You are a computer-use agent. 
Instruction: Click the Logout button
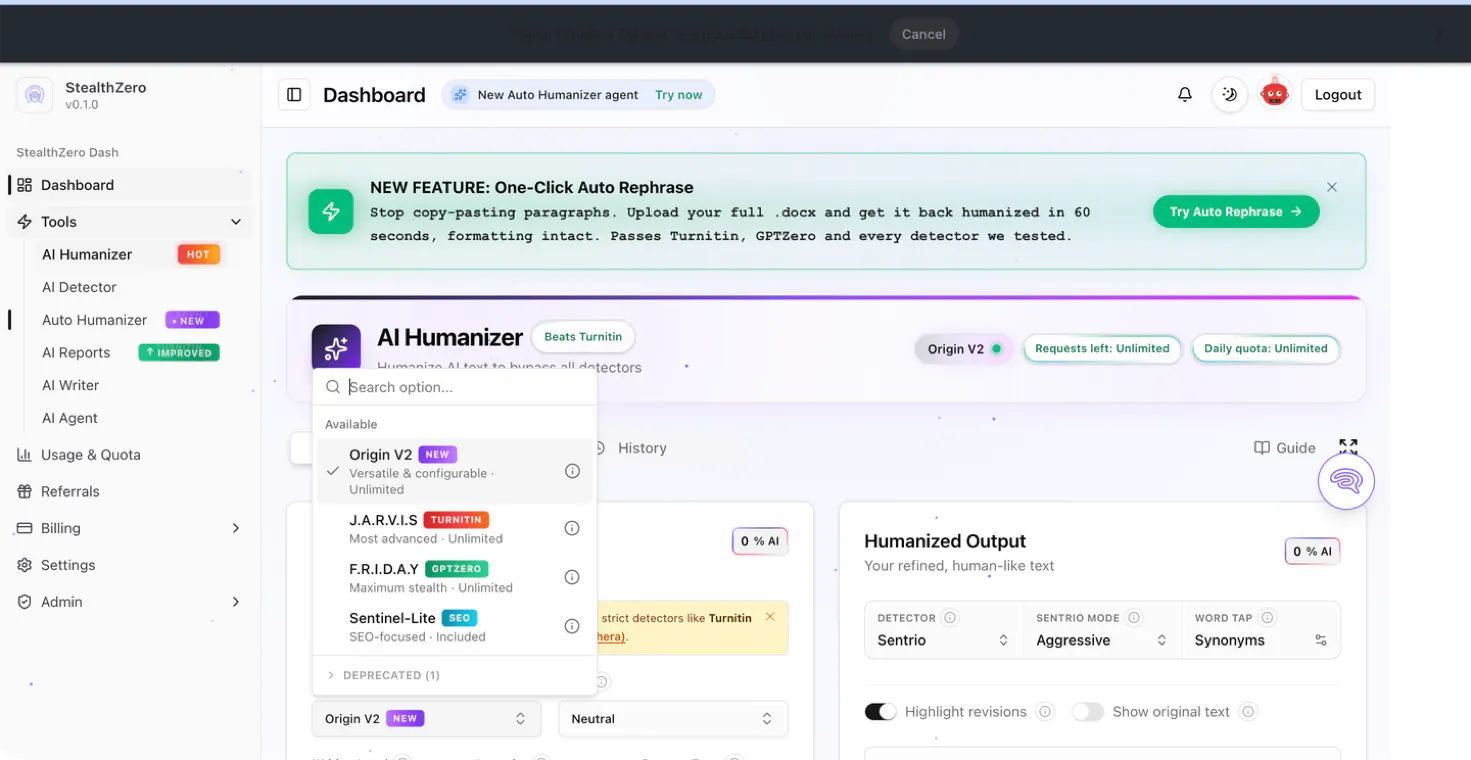[1338, 95]
